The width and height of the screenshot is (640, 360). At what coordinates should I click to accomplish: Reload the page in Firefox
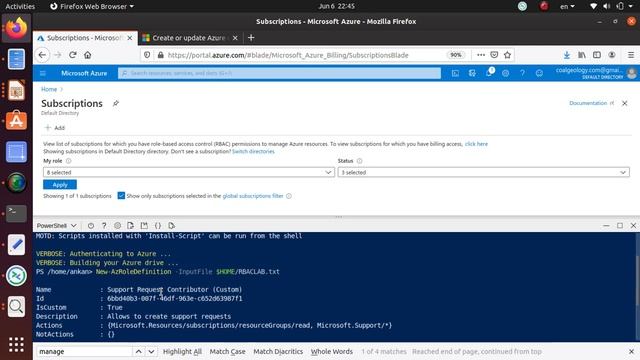click(73, 55)
